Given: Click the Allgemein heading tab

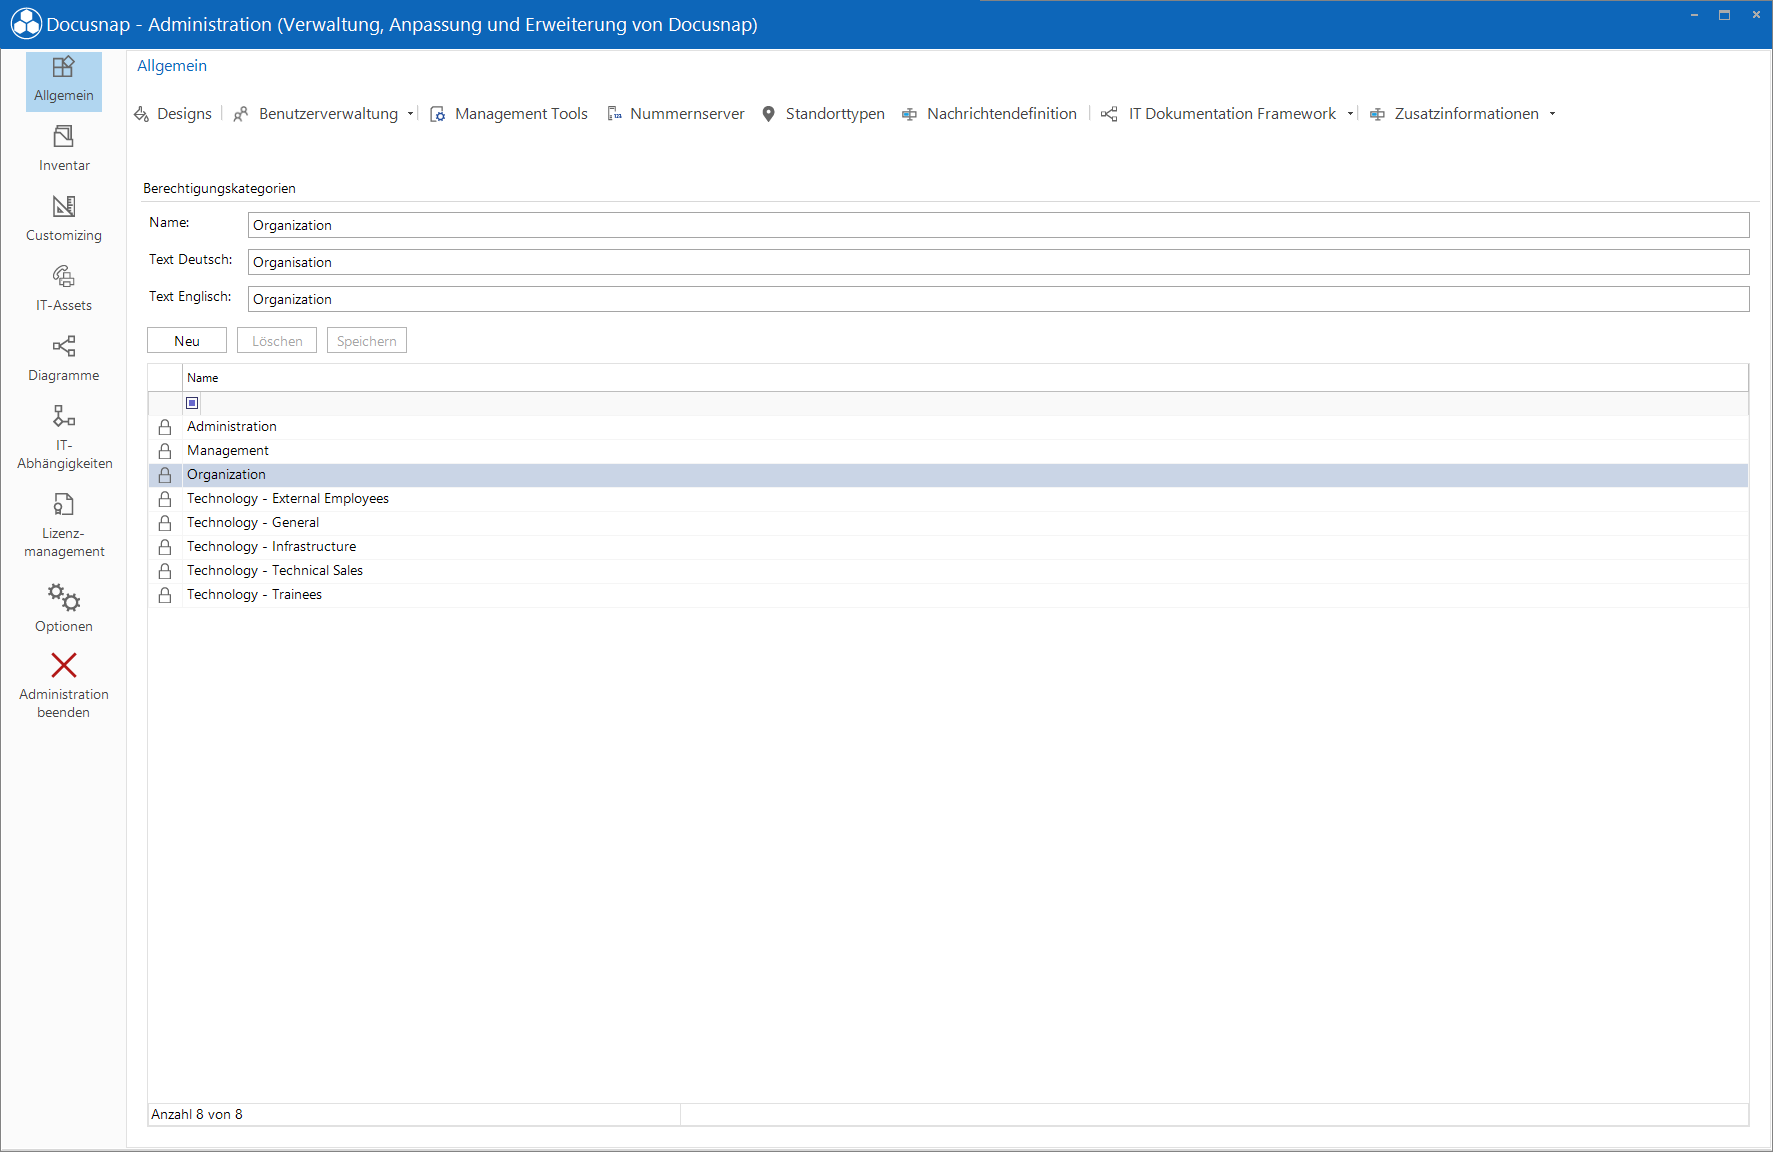Looking at the screenshot, I should click(172, 66).
